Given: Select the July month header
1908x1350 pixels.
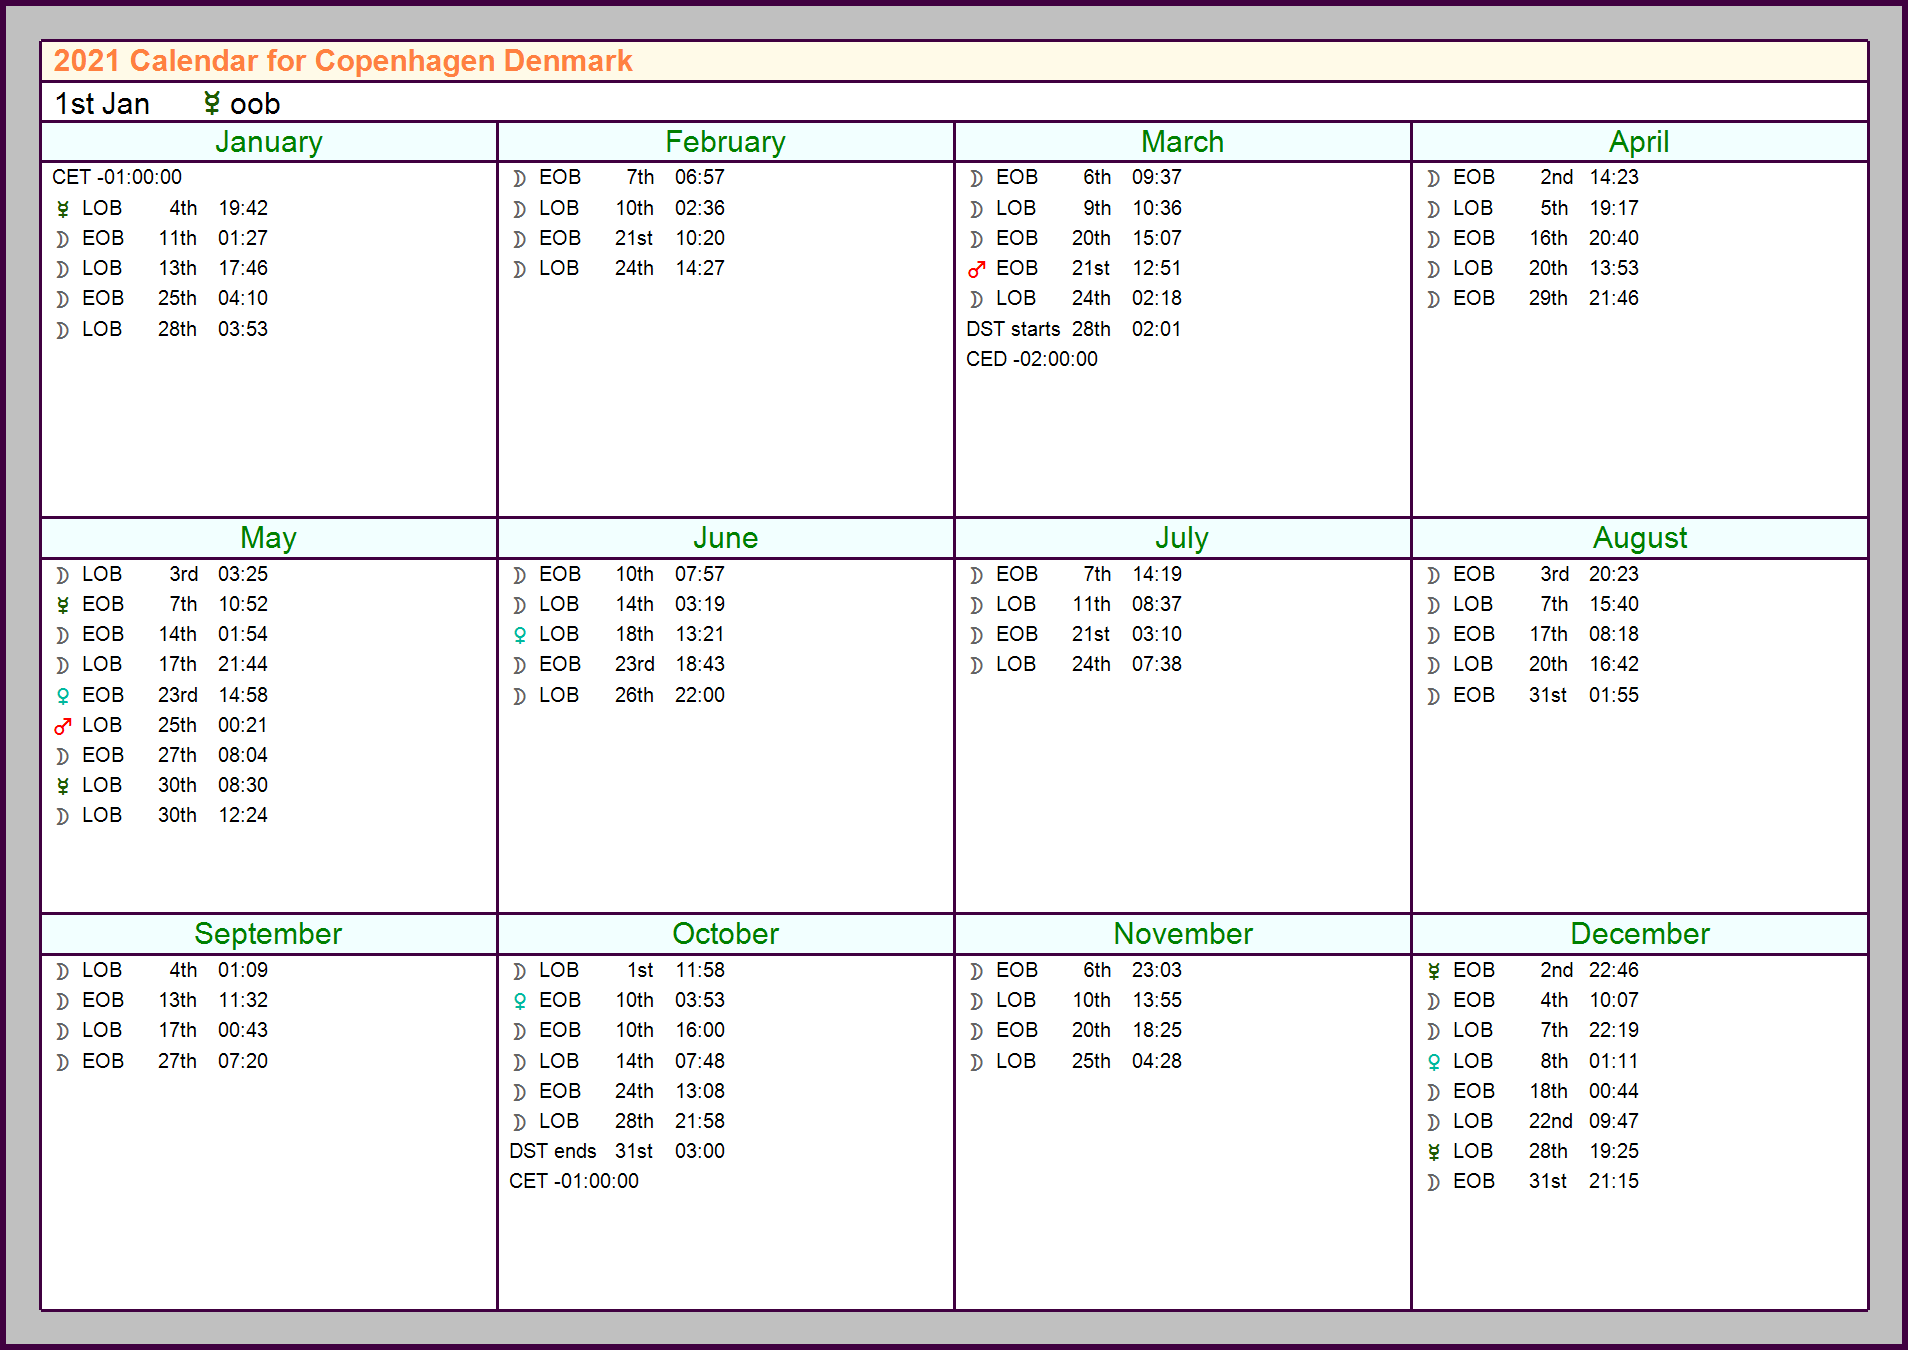Looking at the screenshot, I should coord(1183,538).
